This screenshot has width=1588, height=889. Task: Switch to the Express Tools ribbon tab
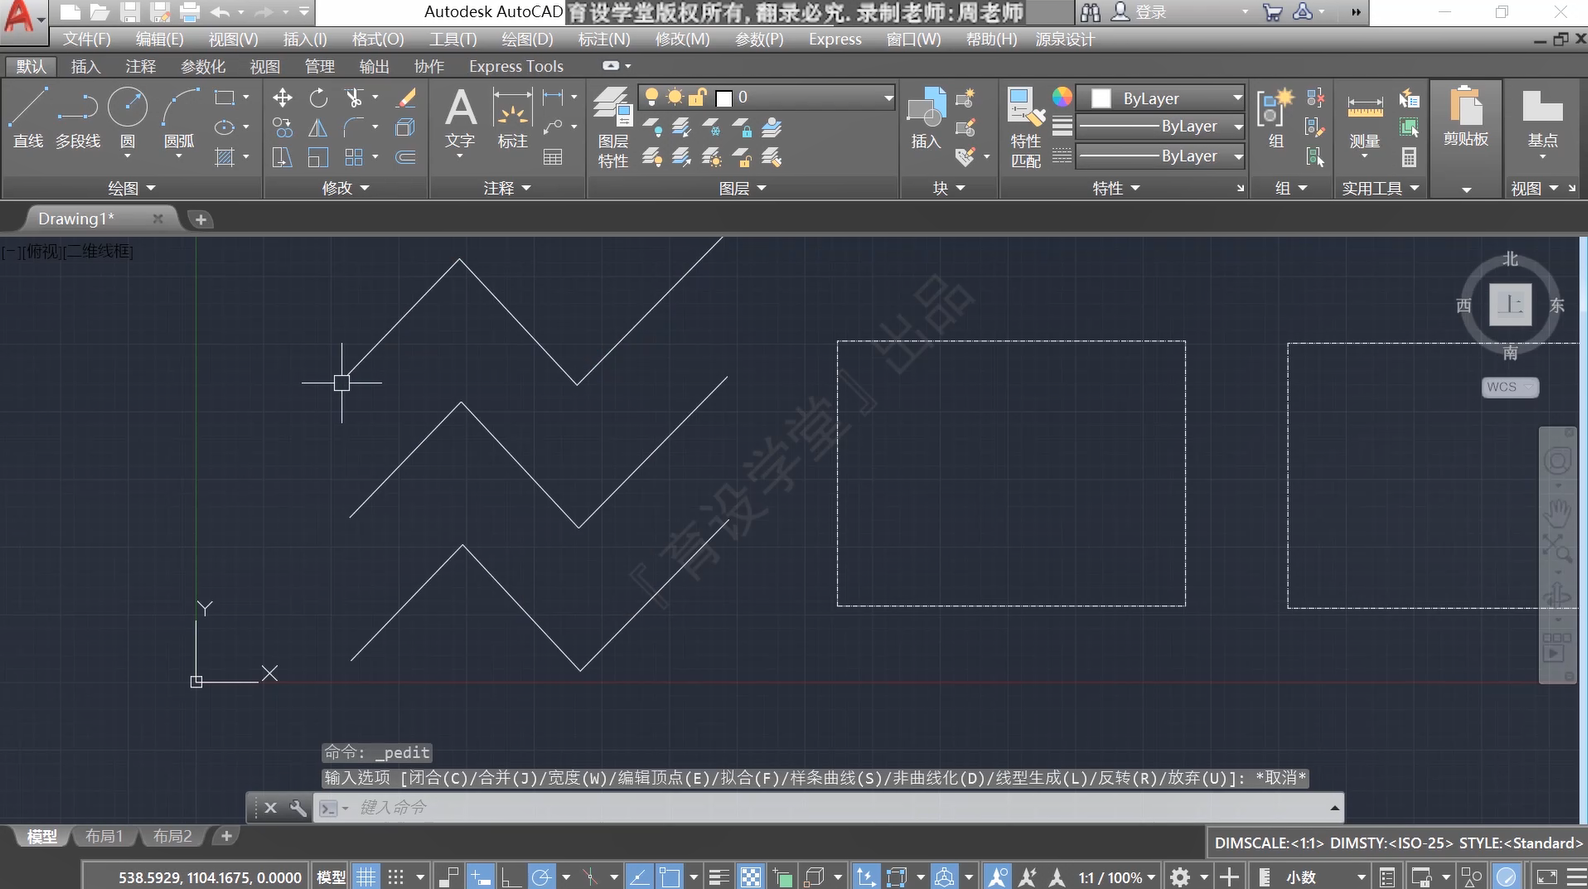point(516,66)
